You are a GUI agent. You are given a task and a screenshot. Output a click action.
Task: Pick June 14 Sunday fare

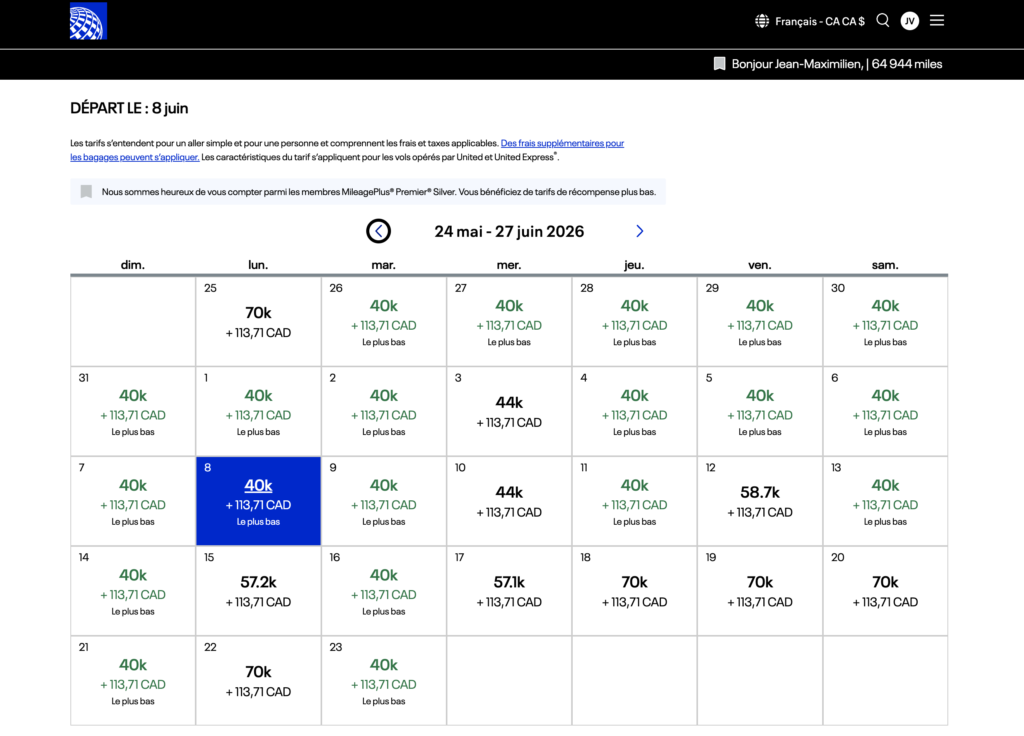click(x=133, y=591)
